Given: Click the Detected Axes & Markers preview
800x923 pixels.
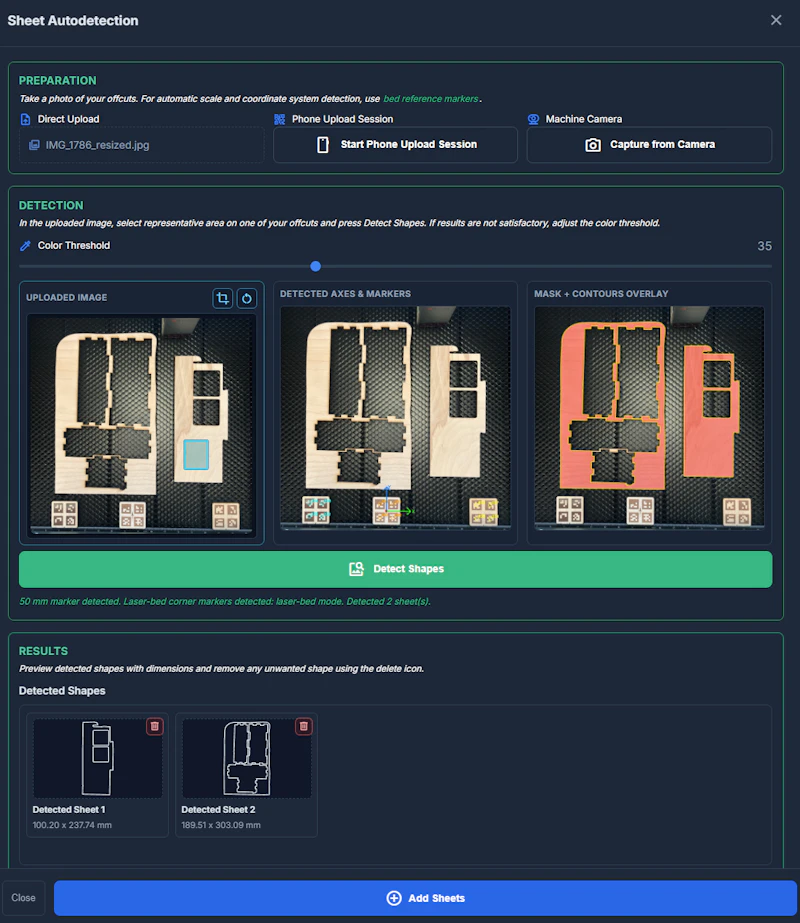Looking at the screenshot, I should pos(396,418).
